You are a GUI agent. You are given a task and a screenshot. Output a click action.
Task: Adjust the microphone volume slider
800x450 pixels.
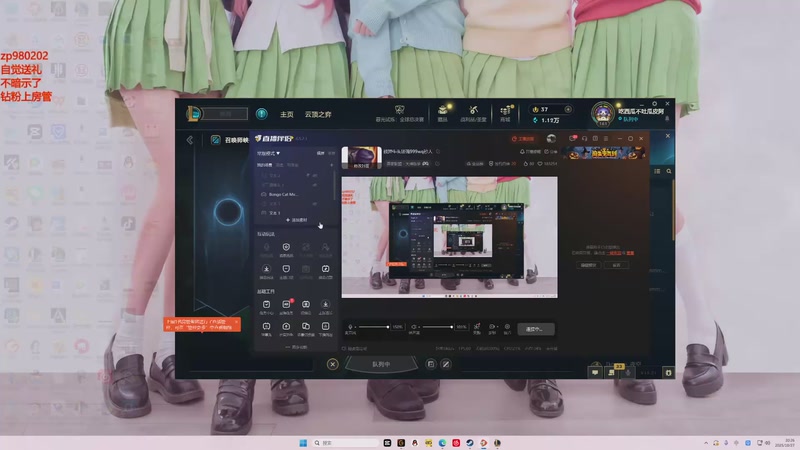[x=373, y=327]
